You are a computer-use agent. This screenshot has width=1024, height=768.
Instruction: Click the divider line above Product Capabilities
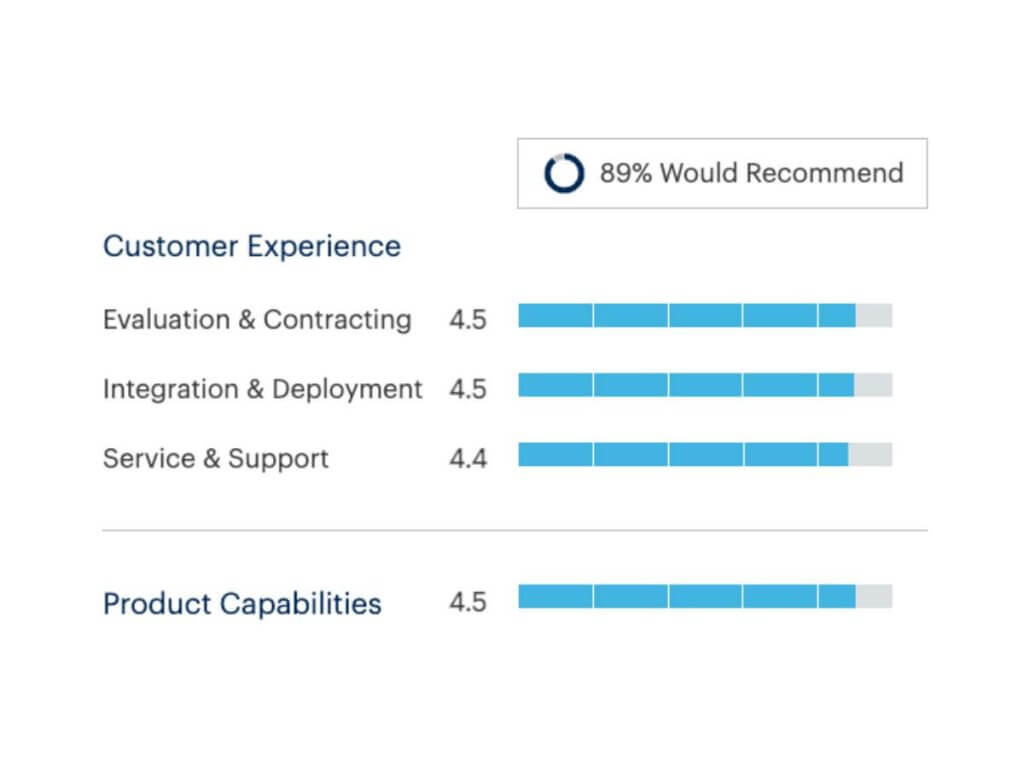(515, 530)
